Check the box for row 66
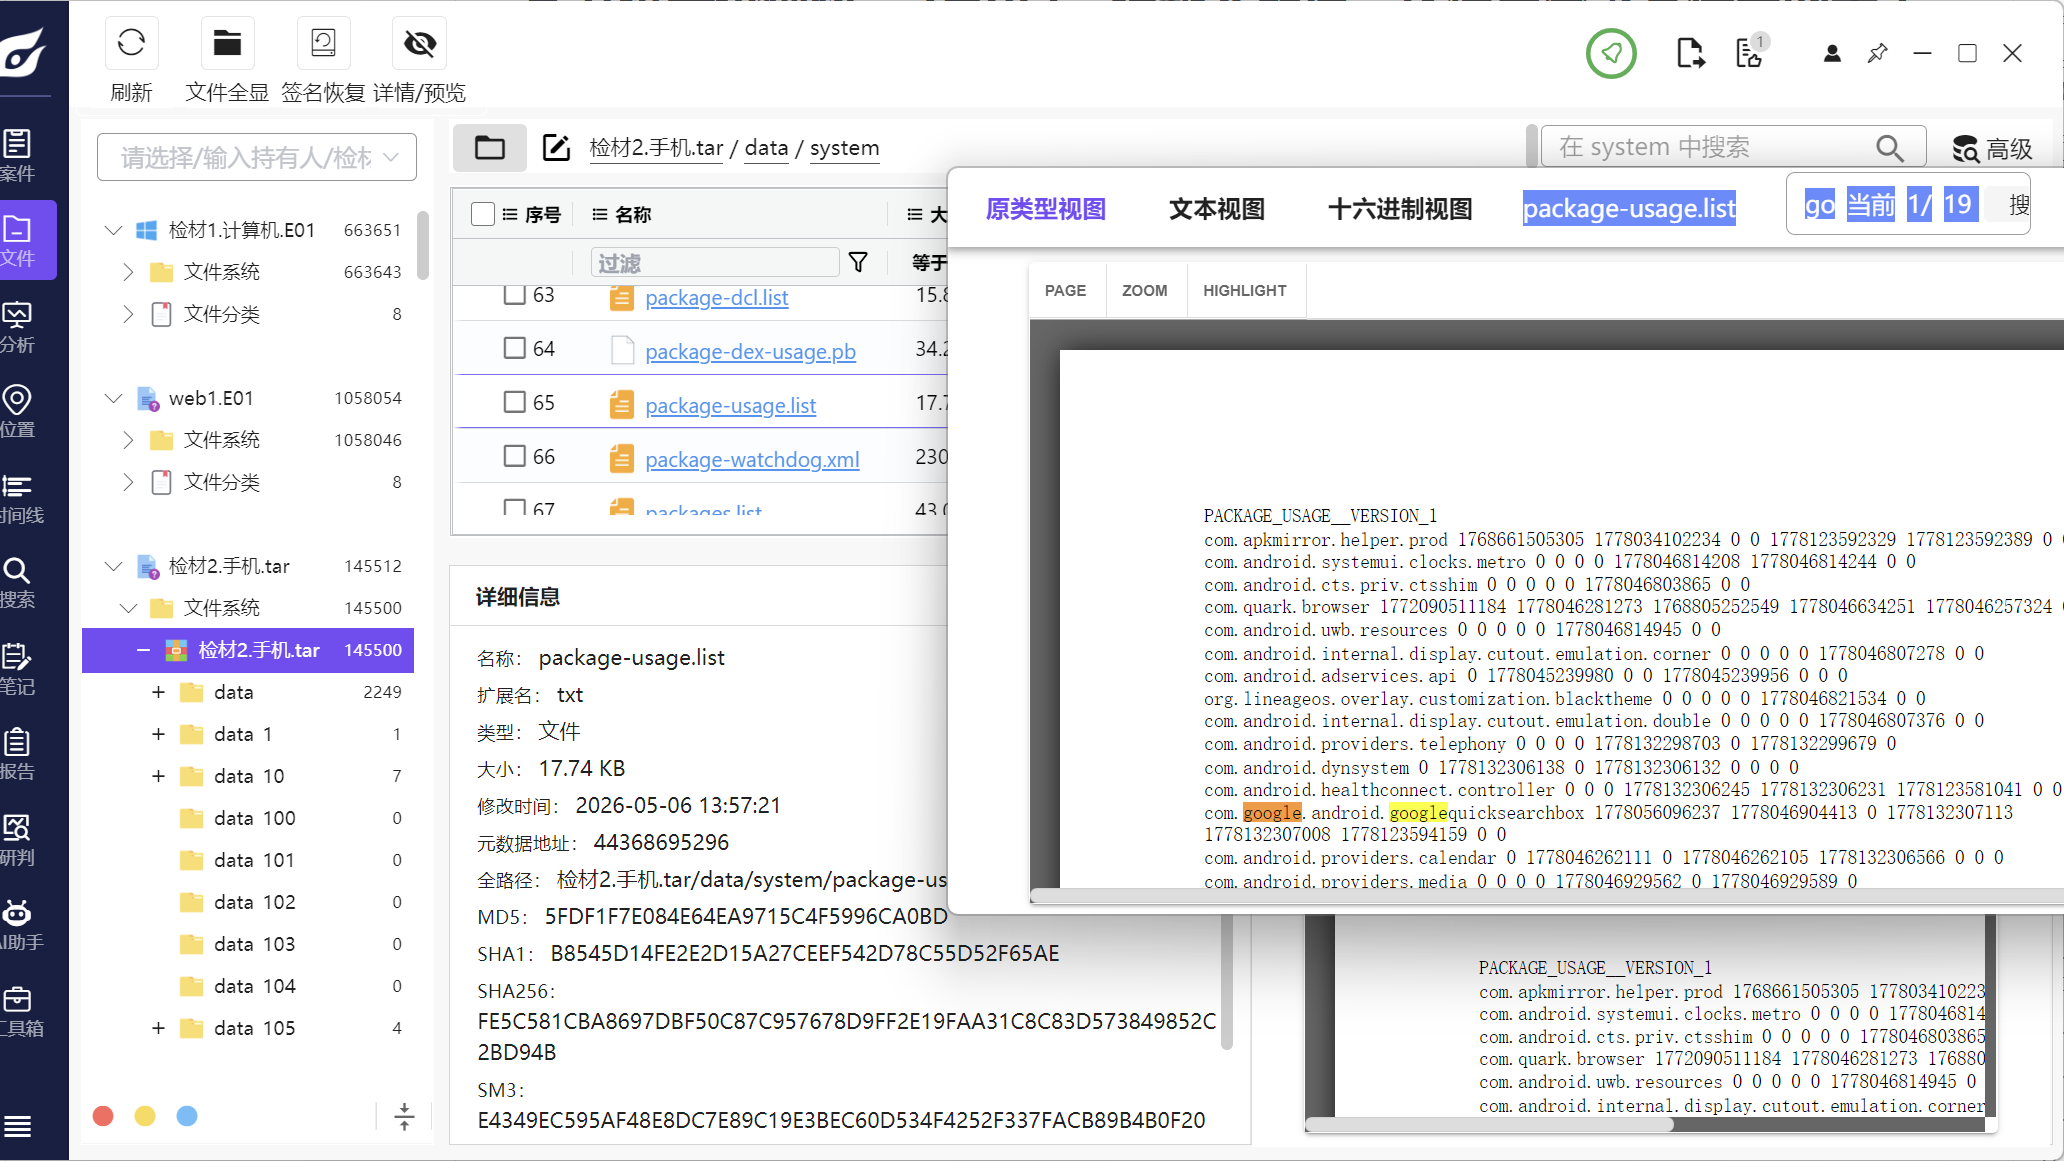2064x1161 pixels. 515,456
